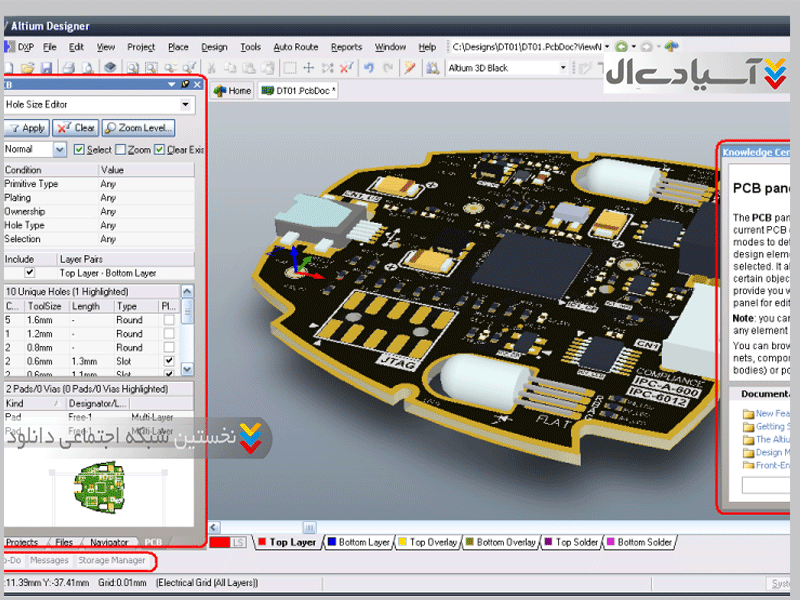Image resolution: width=800 pixels, height=600 pixels.
Task: Expand the Altium 3D Black view configuration dropdown
Action: click(x=562, y=68)
